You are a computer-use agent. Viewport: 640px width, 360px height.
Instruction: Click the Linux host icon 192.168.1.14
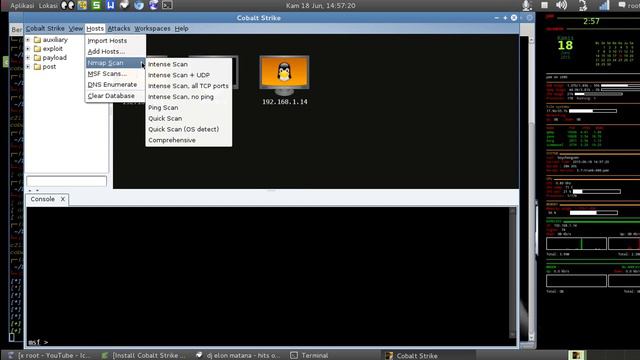(x=284, y=76)
